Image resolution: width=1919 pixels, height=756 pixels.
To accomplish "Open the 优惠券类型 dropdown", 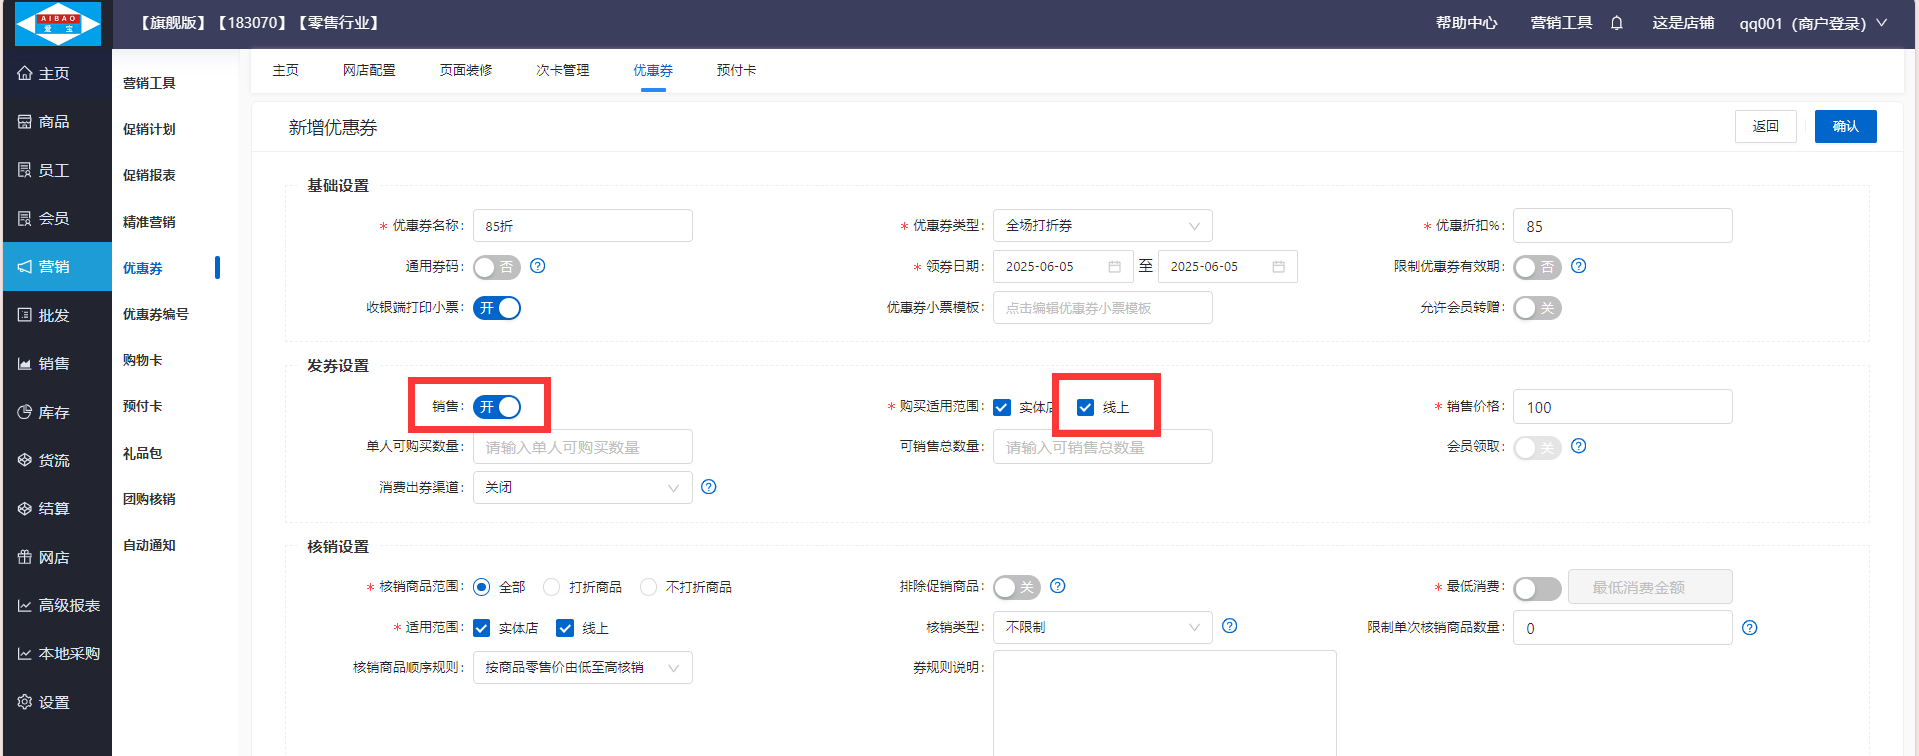I will [1102, 226].
